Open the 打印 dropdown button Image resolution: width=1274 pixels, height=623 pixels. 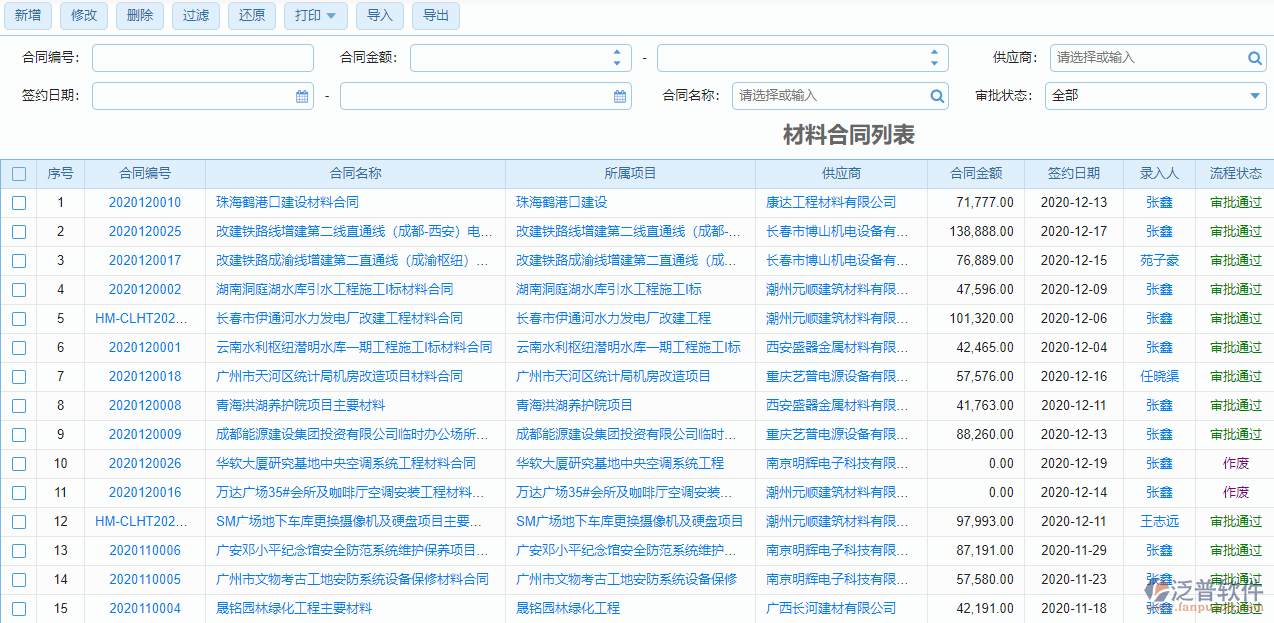point(316,16)
